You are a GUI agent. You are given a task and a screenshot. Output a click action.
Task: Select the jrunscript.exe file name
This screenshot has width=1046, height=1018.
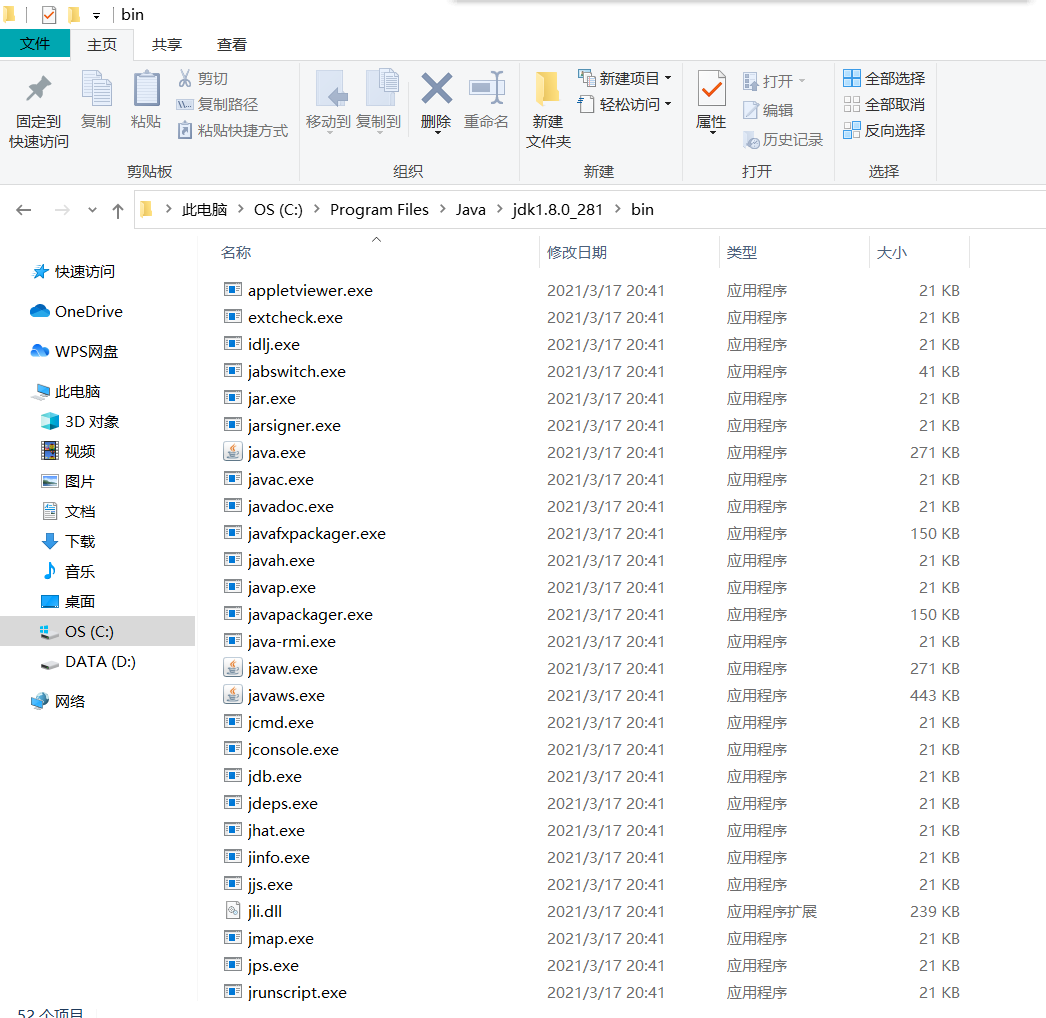click(x=298, y=993)
